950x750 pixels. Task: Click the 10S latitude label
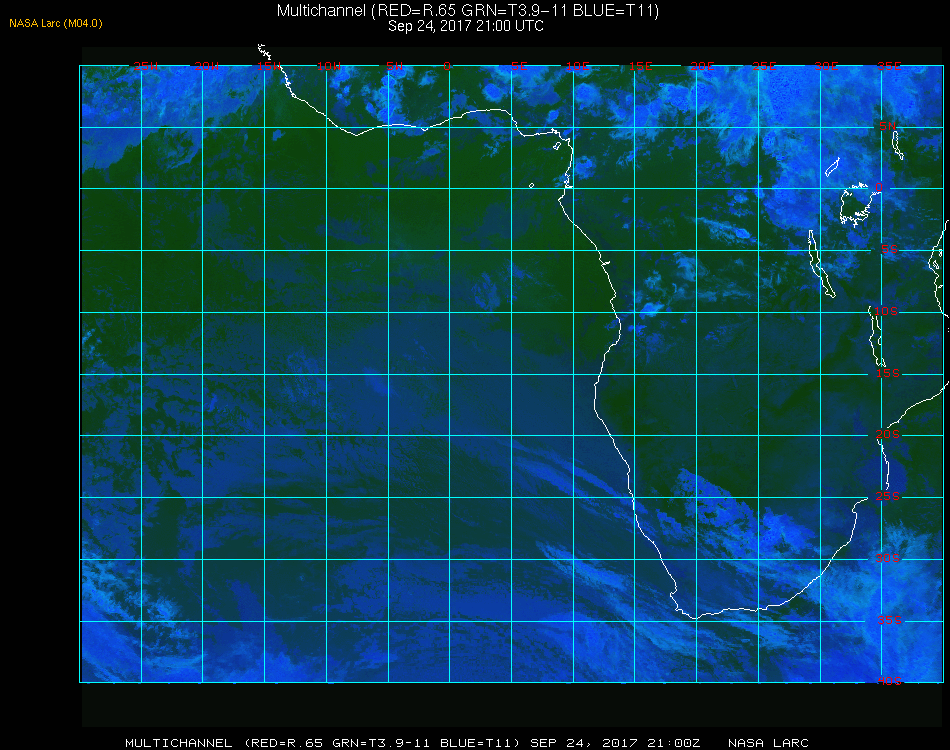886,311
